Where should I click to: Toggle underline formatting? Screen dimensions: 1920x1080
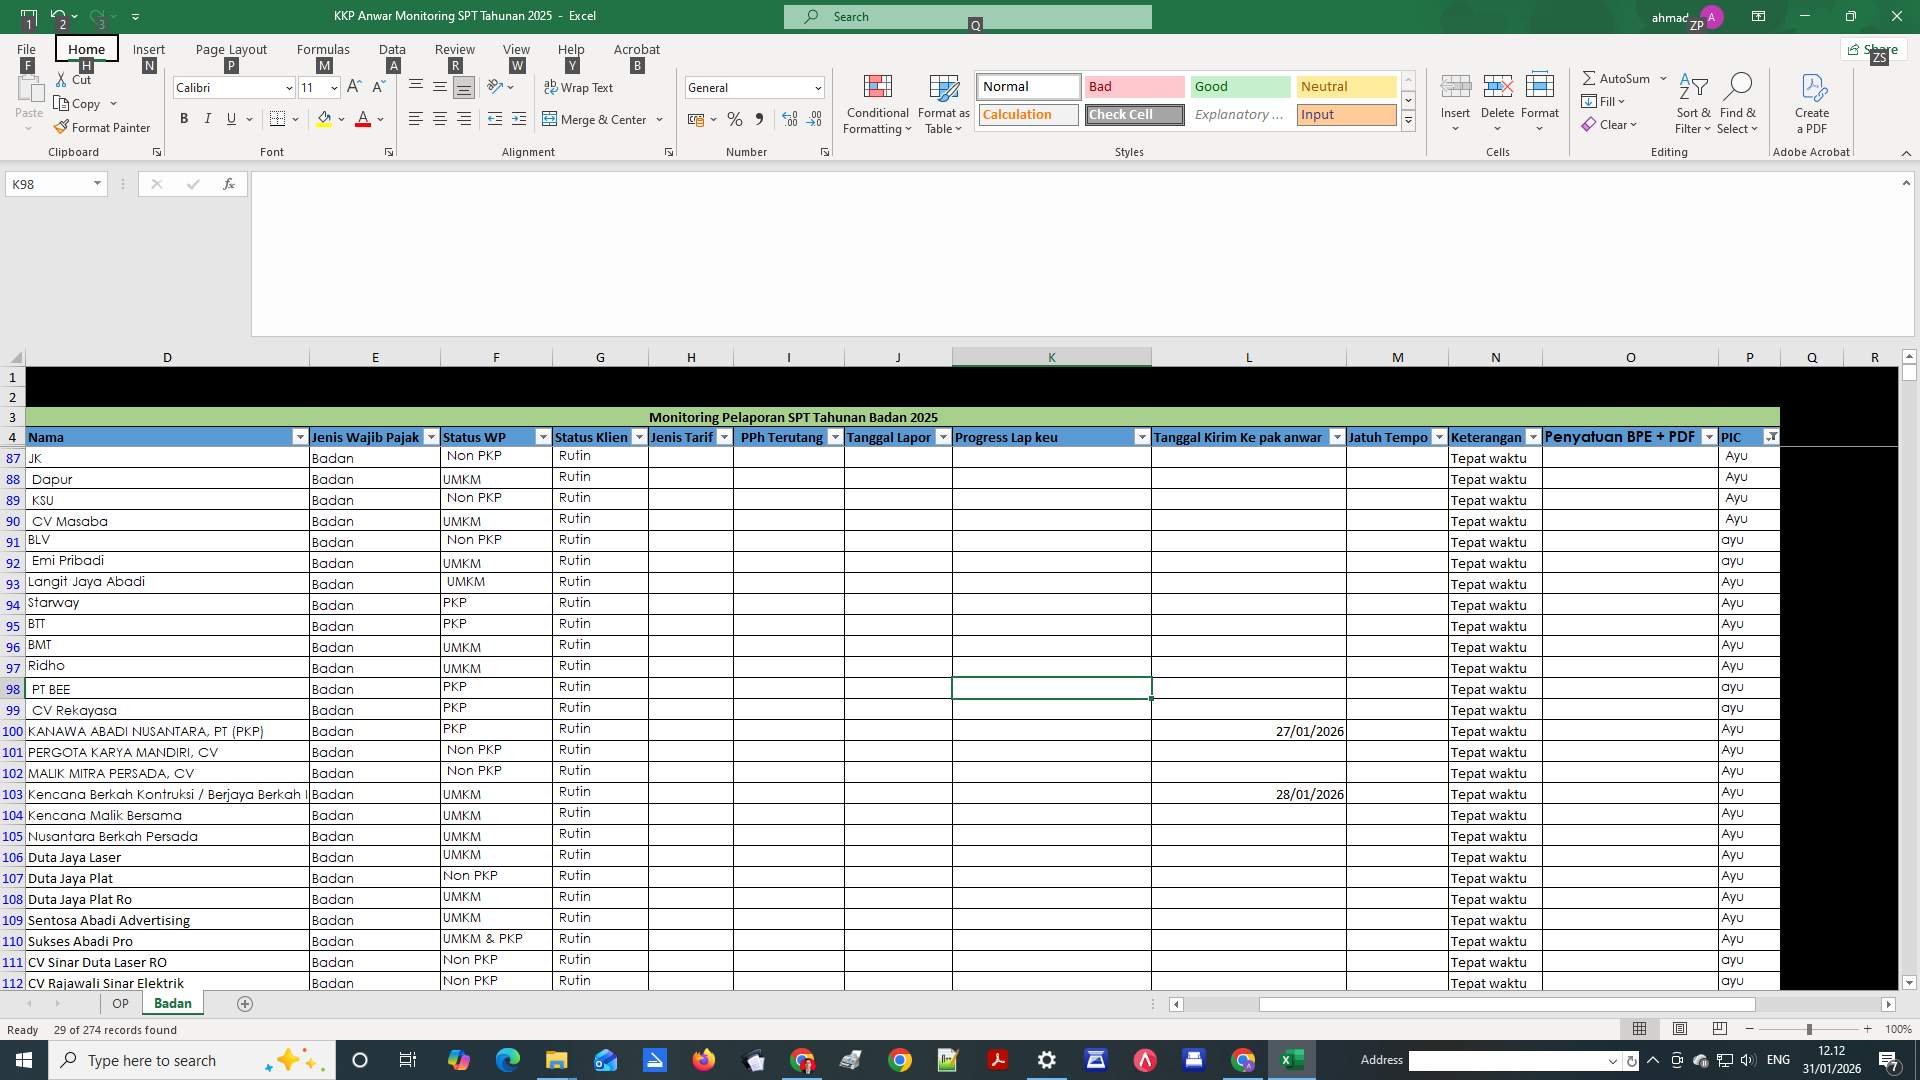click(229, 118)
